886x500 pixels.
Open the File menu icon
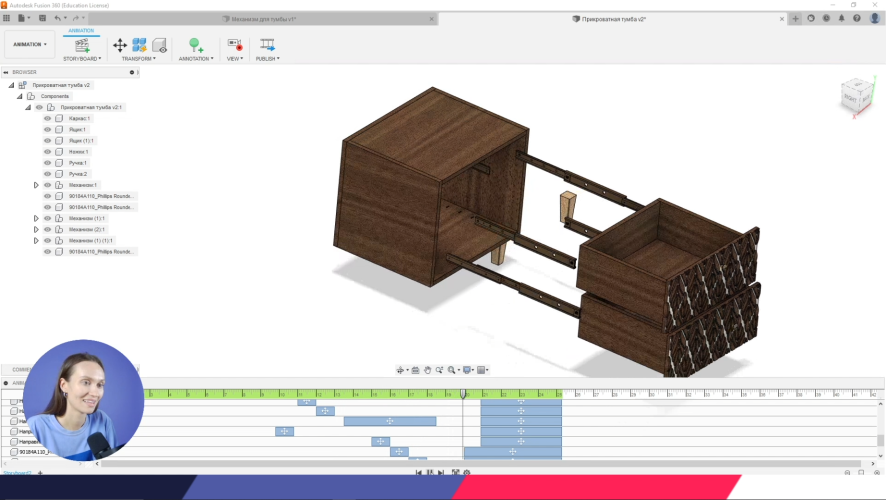(x=21, y=18)
